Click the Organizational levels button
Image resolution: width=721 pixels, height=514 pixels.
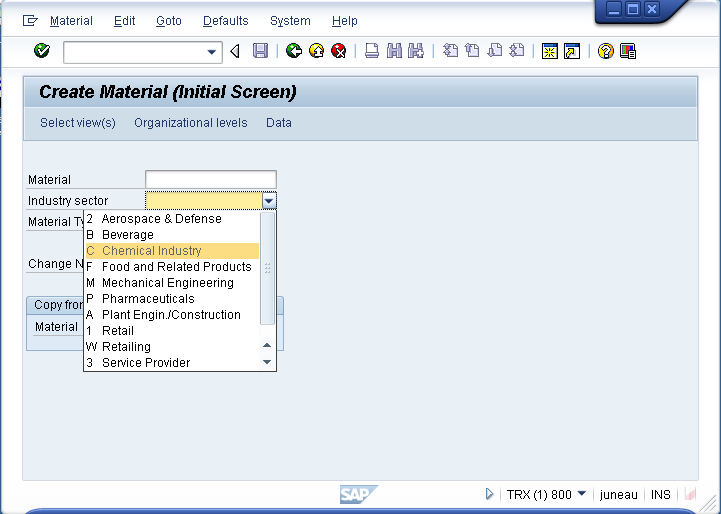pos(190,123)
